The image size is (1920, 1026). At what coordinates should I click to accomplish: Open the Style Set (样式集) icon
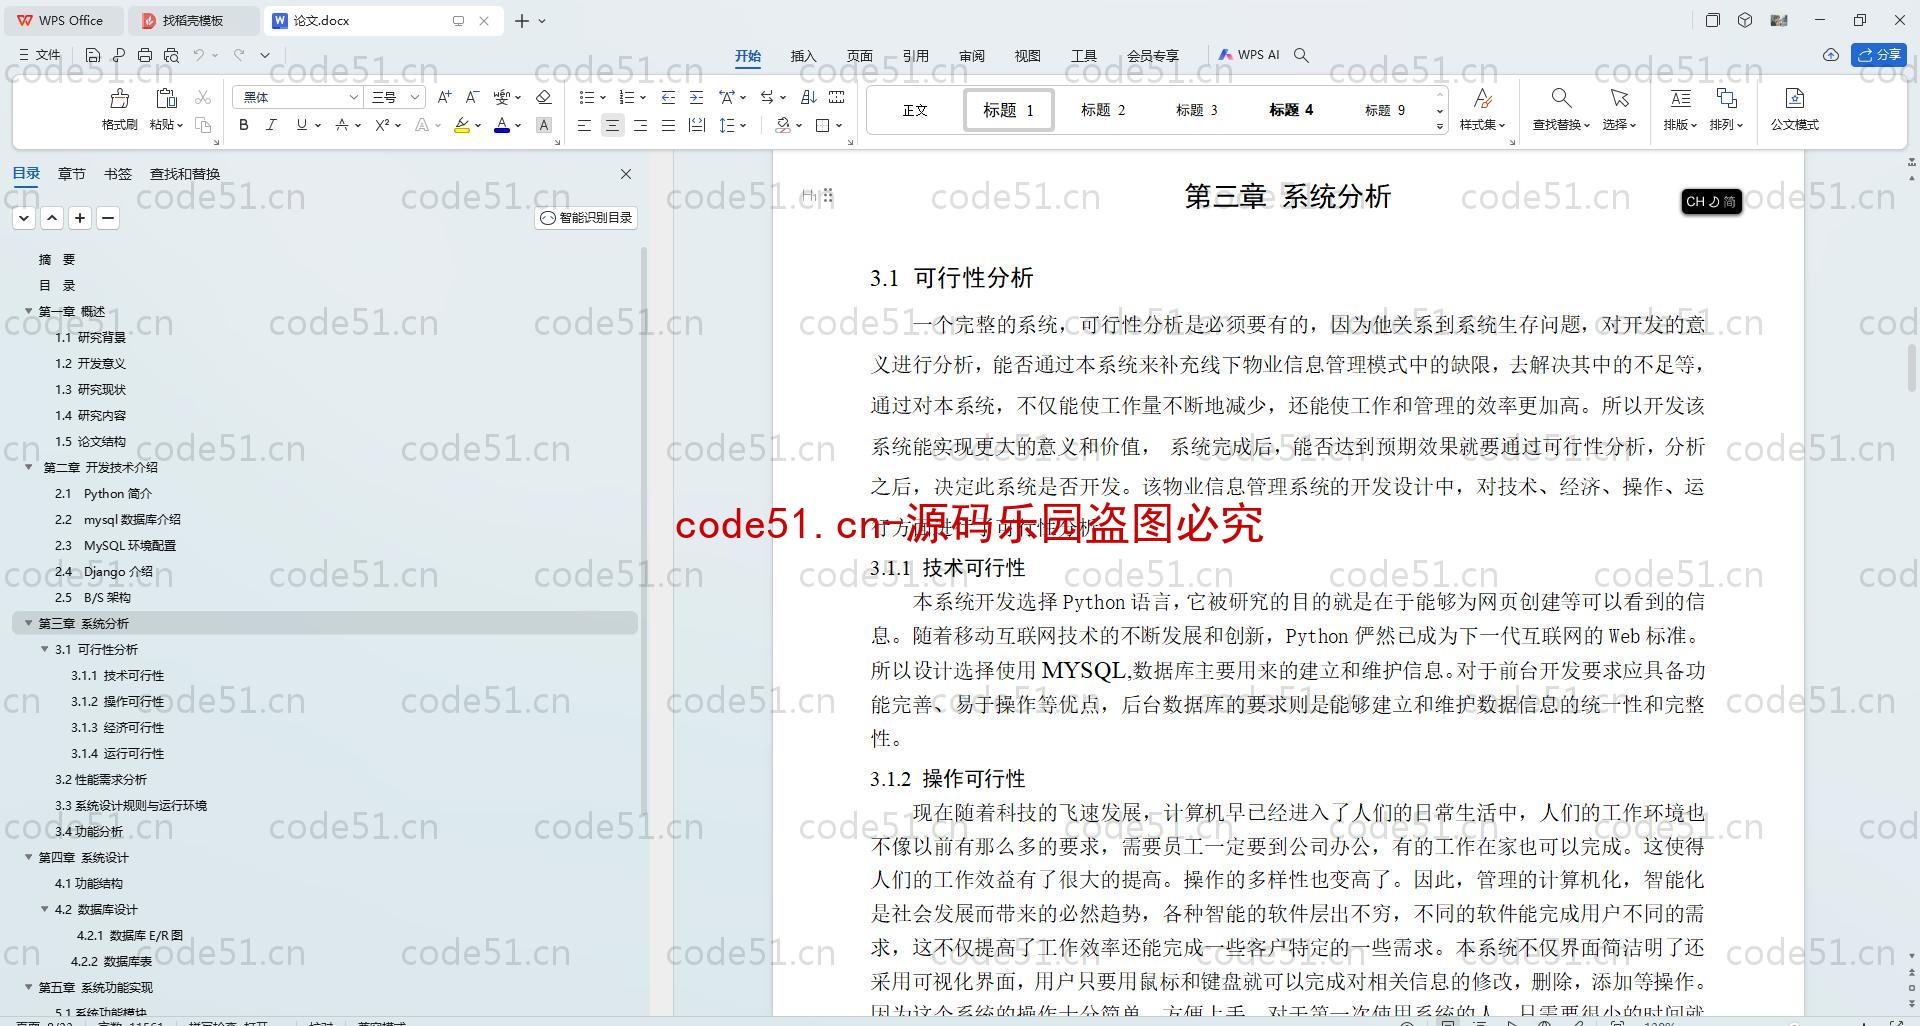1483,98
